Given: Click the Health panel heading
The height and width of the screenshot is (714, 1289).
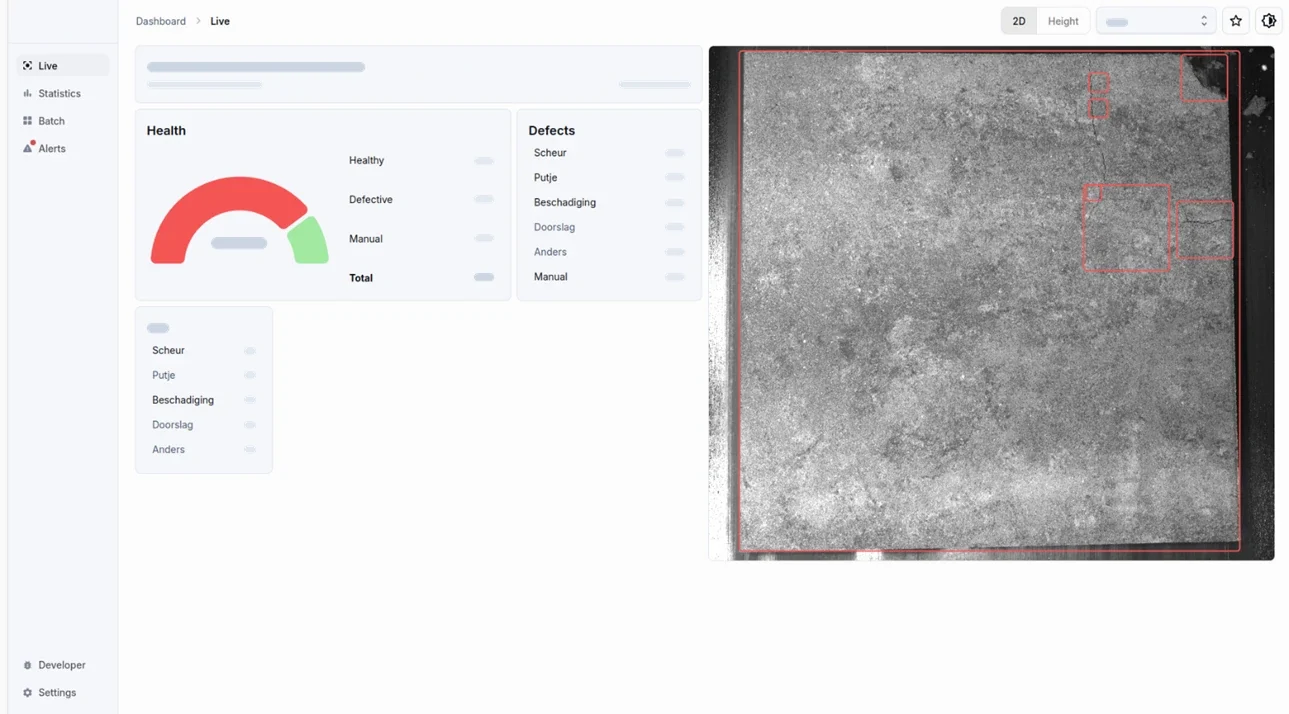Looking at the screenshot, I should [x=166, y=130].
